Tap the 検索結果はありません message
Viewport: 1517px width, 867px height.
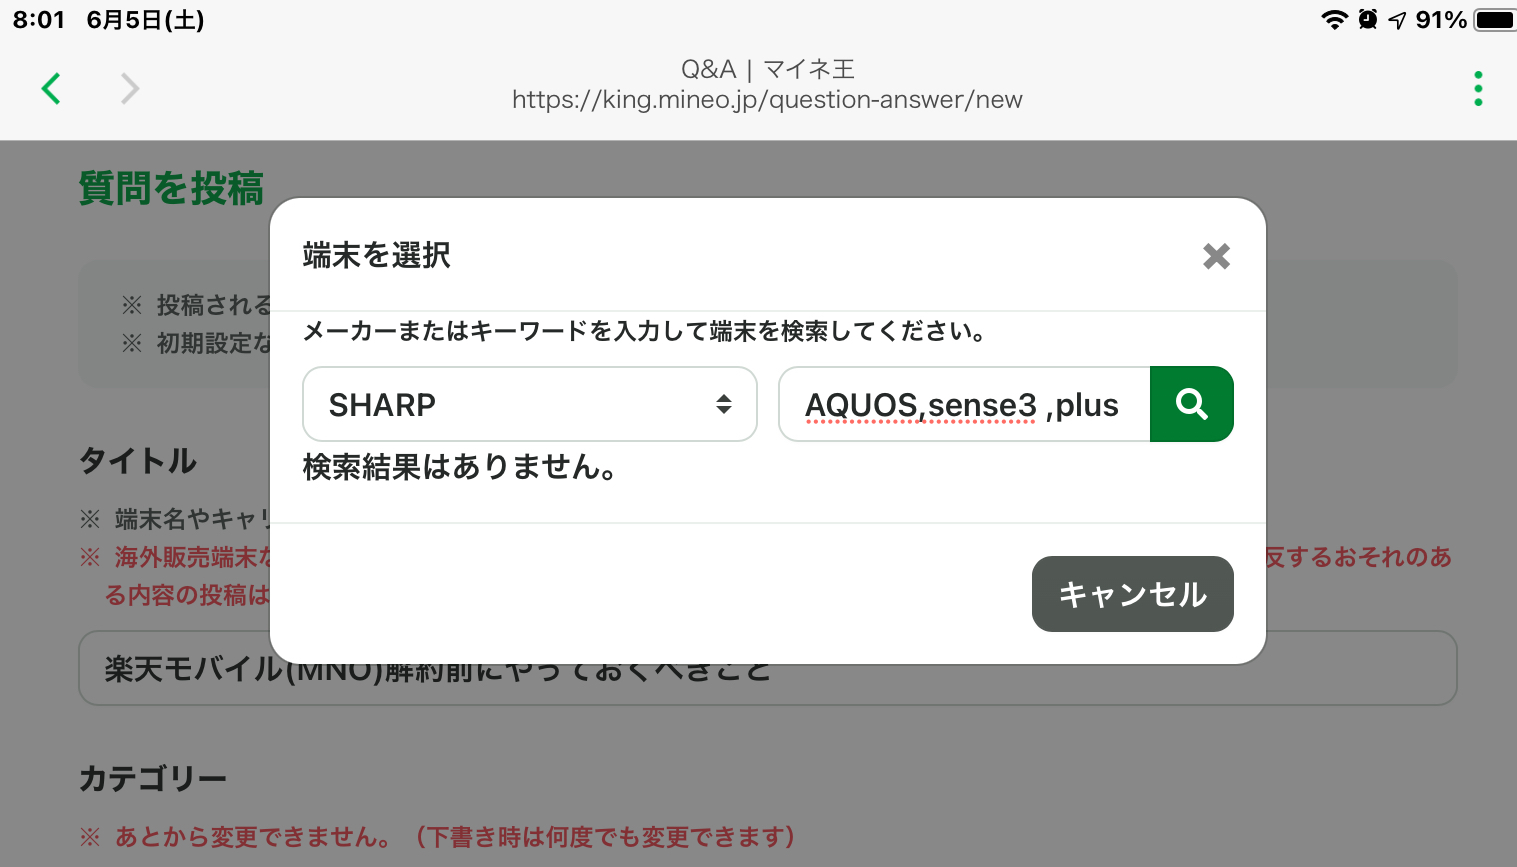point(459,467)
